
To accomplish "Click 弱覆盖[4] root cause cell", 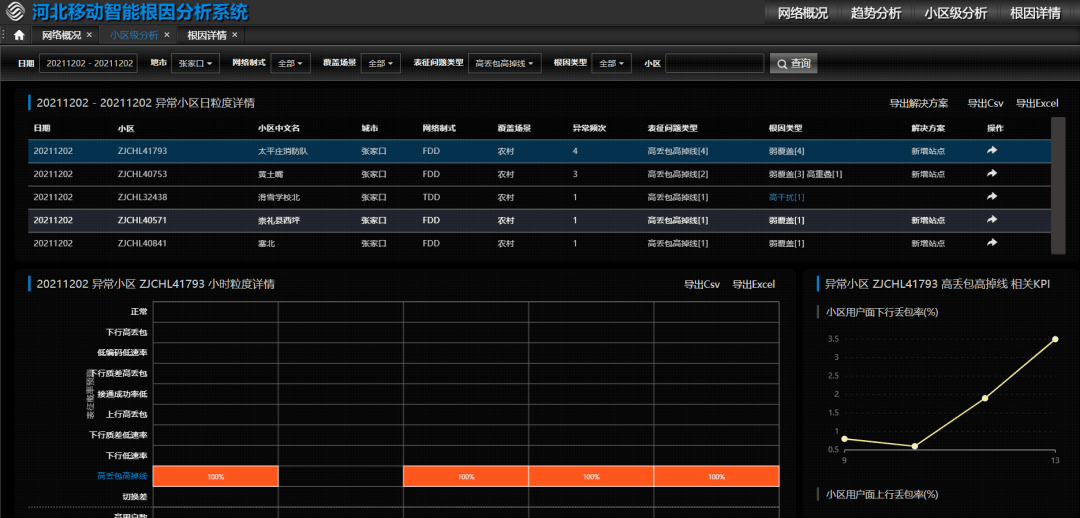I will (787, 151).
